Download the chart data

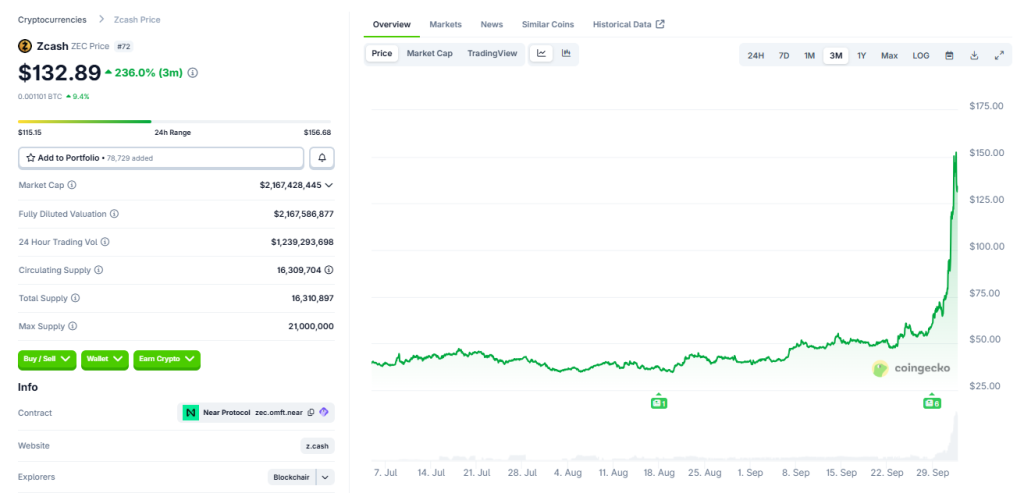(x=974, y=56)
